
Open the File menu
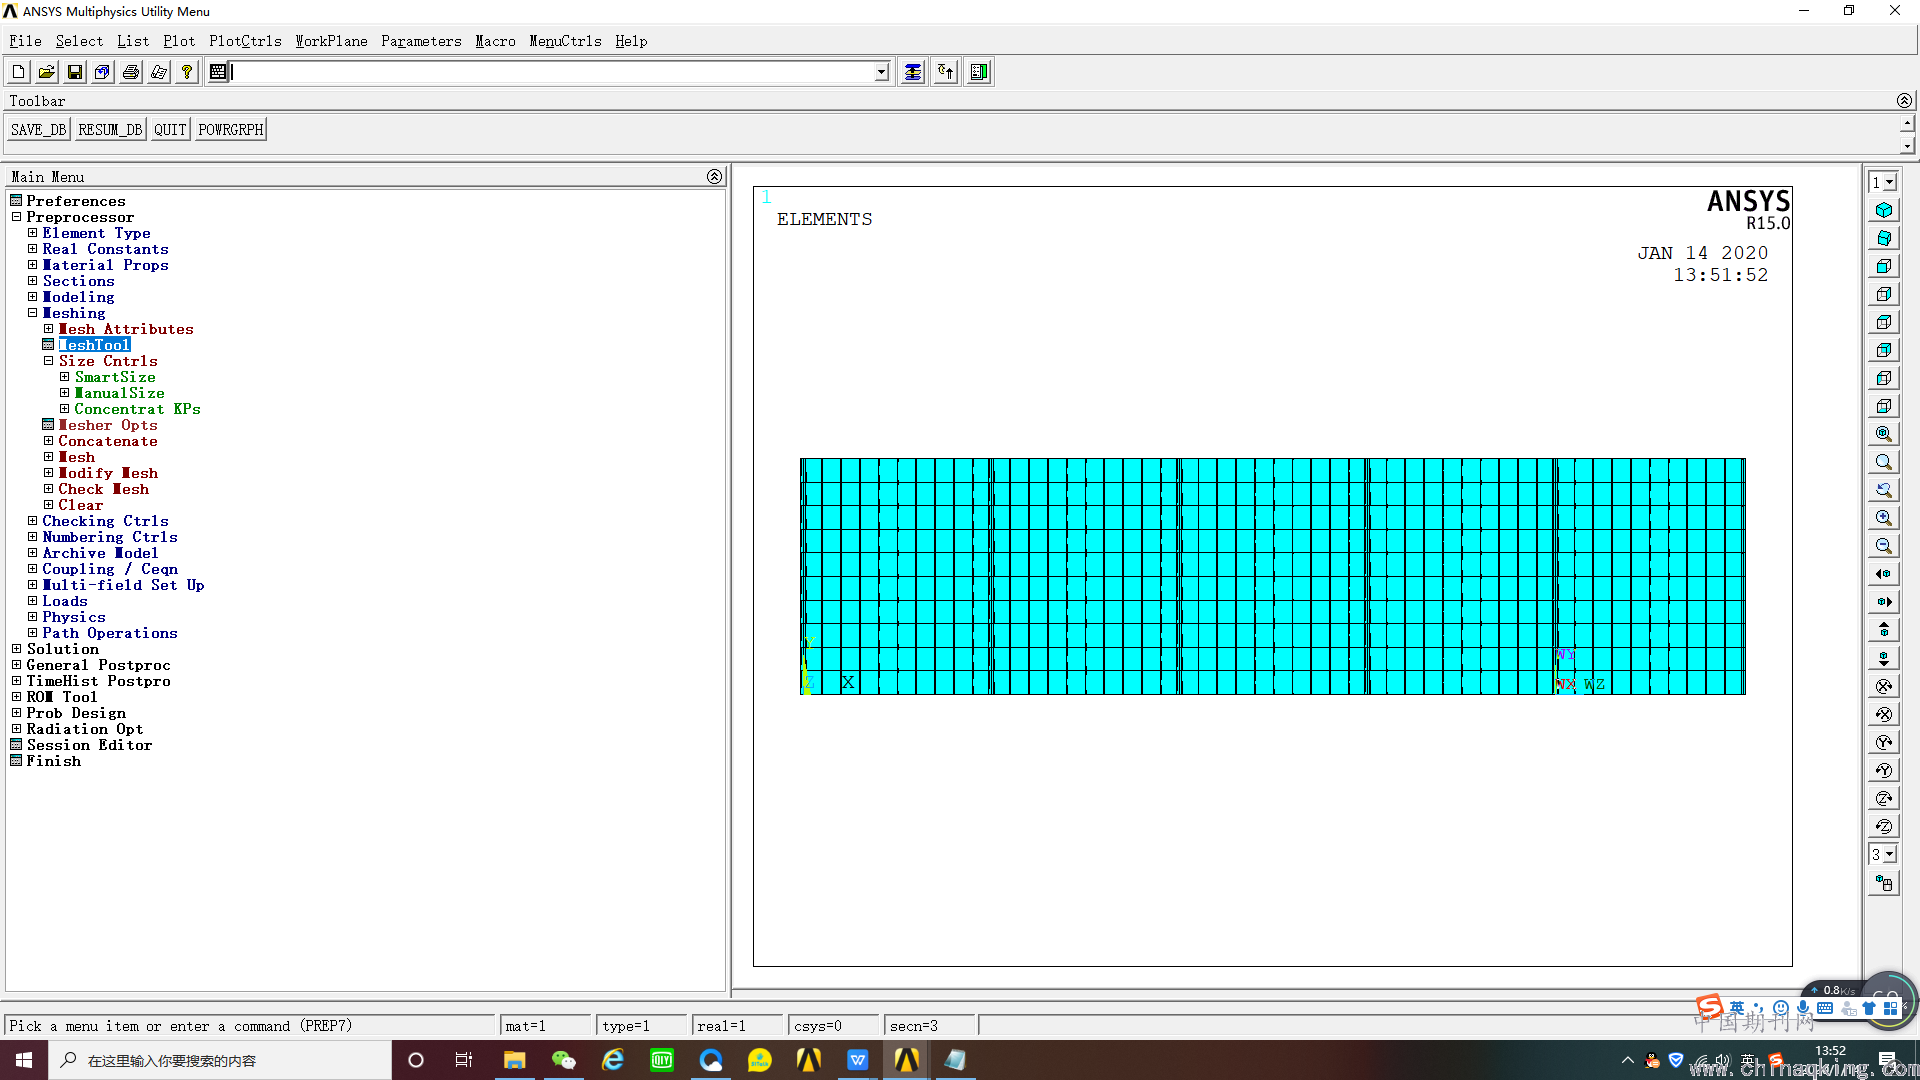point(25,41)
